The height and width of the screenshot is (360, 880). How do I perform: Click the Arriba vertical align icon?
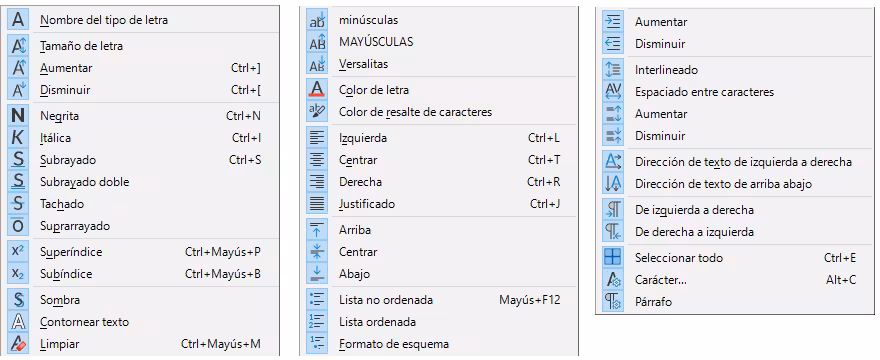point(317,230)
